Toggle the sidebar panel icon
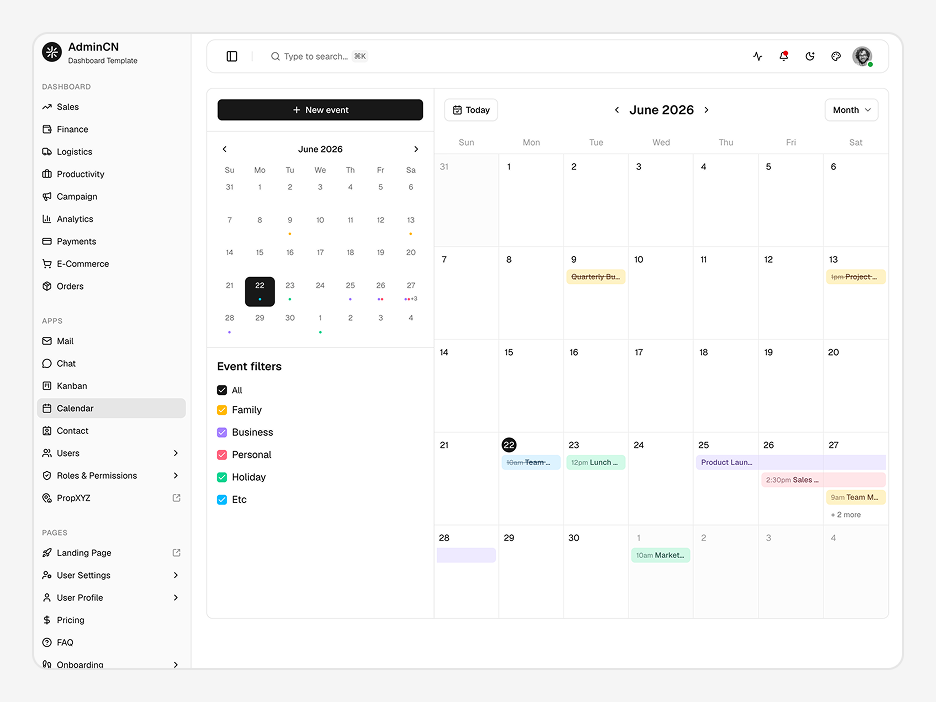 coord(232,56)
